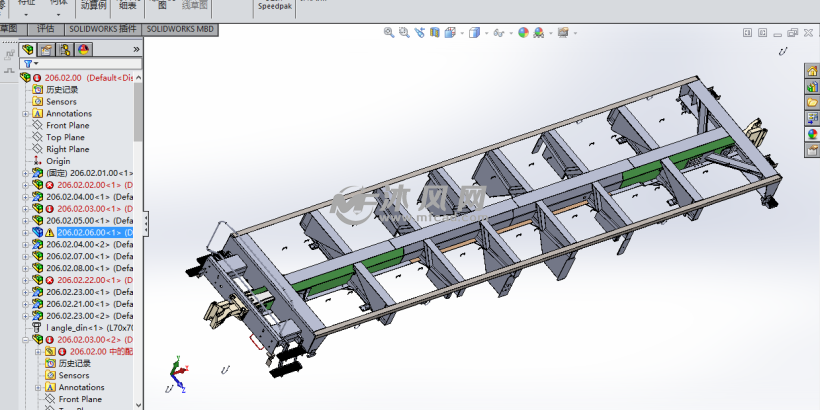Click the Previous View icon
820x410 pixels.
419,32
